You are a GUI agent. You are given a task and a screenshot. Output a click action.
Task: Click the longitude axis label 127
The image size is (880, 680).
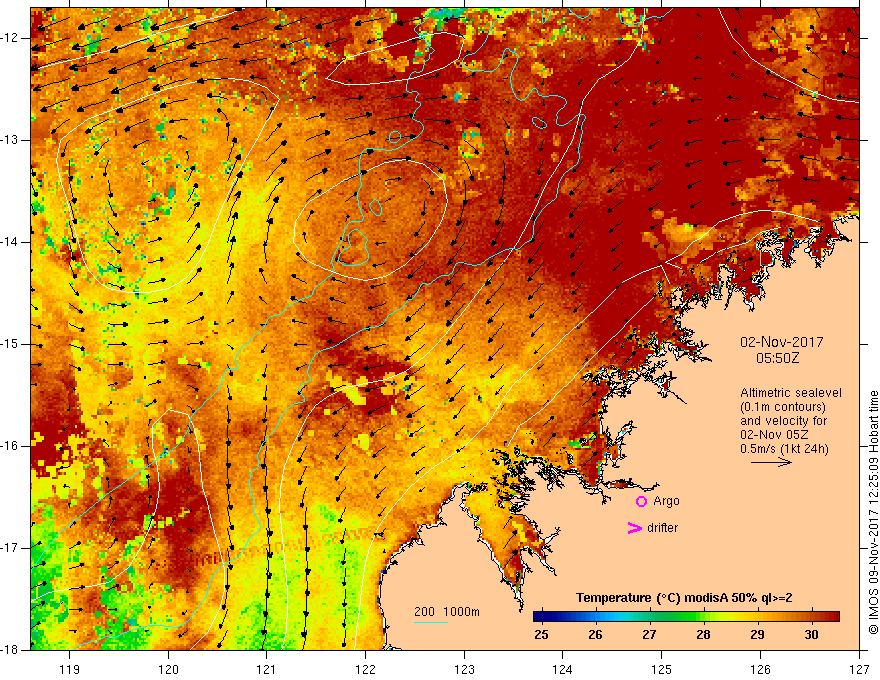(x=859, y=669)
